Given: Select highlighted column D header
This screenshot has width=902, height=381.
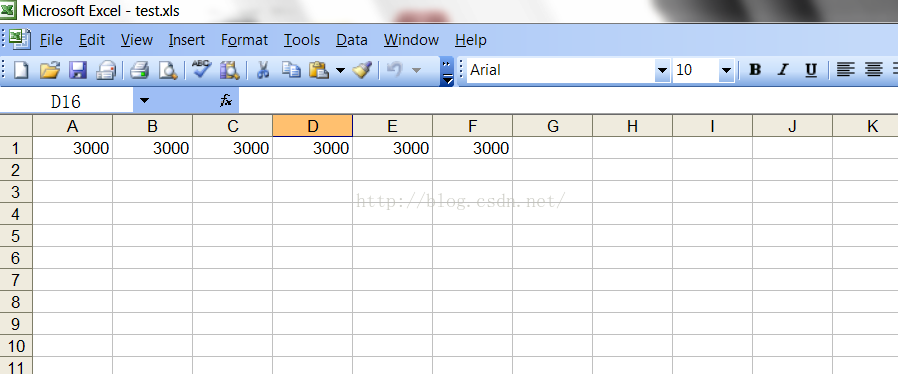Looking at the screenshot, I should click(x=312, y=126).
